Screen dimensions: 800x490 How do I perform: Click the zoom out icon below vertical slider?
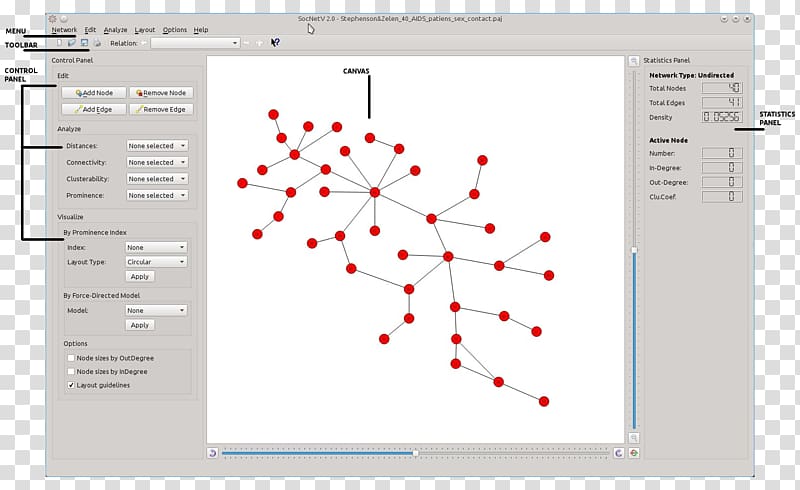click(634, 438)
